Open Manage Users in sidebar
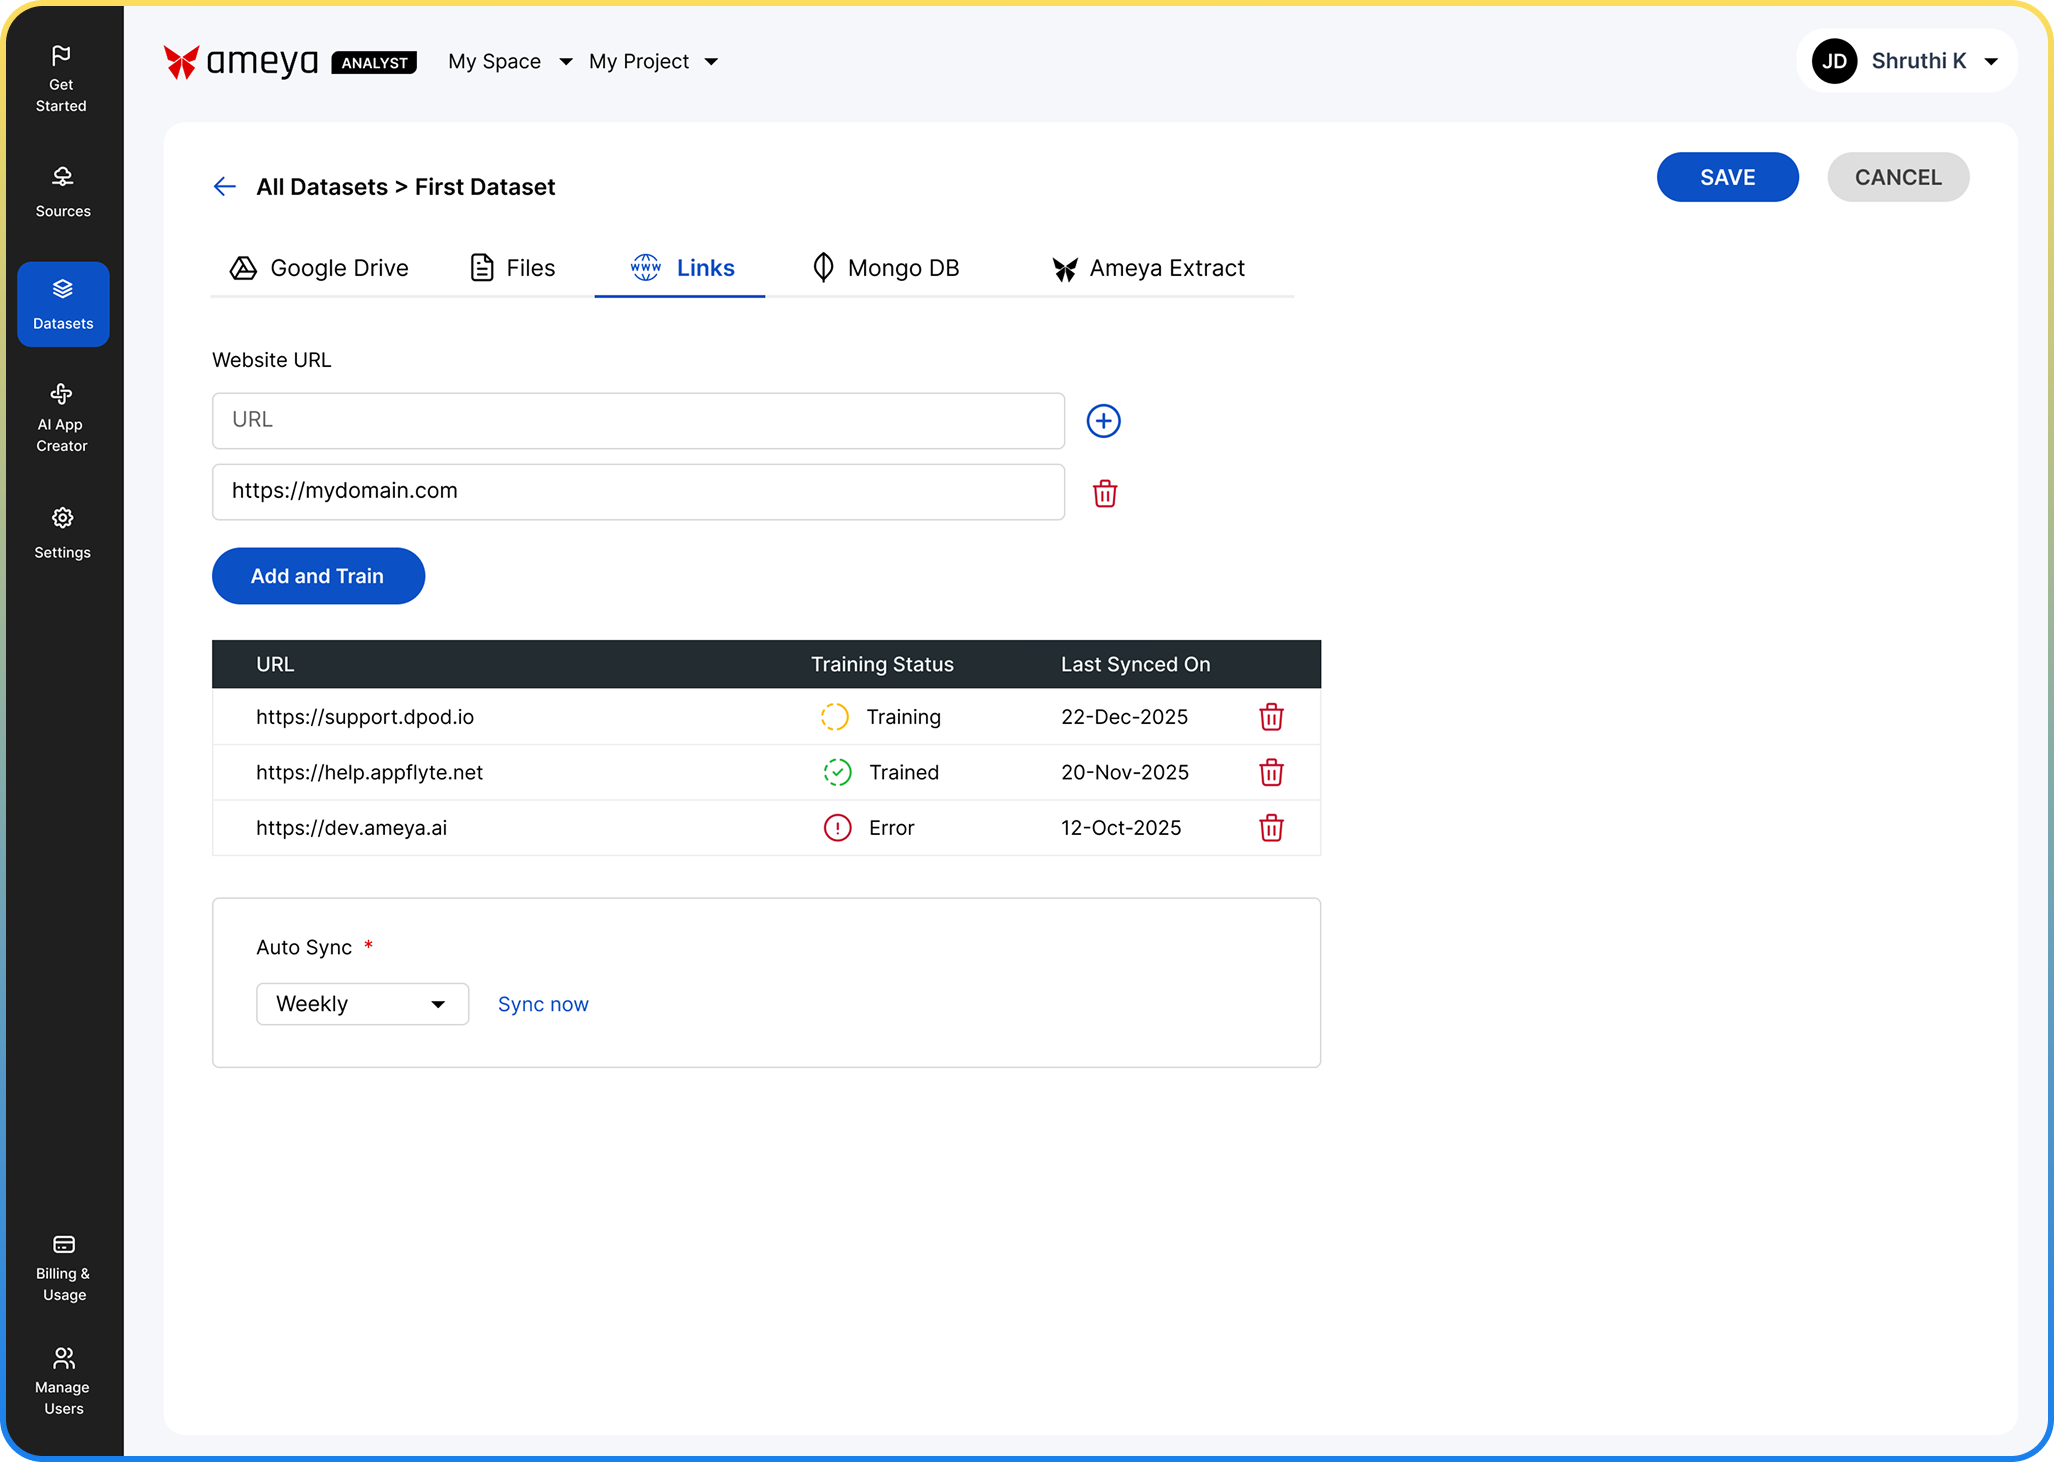 tap(62, 1381)
